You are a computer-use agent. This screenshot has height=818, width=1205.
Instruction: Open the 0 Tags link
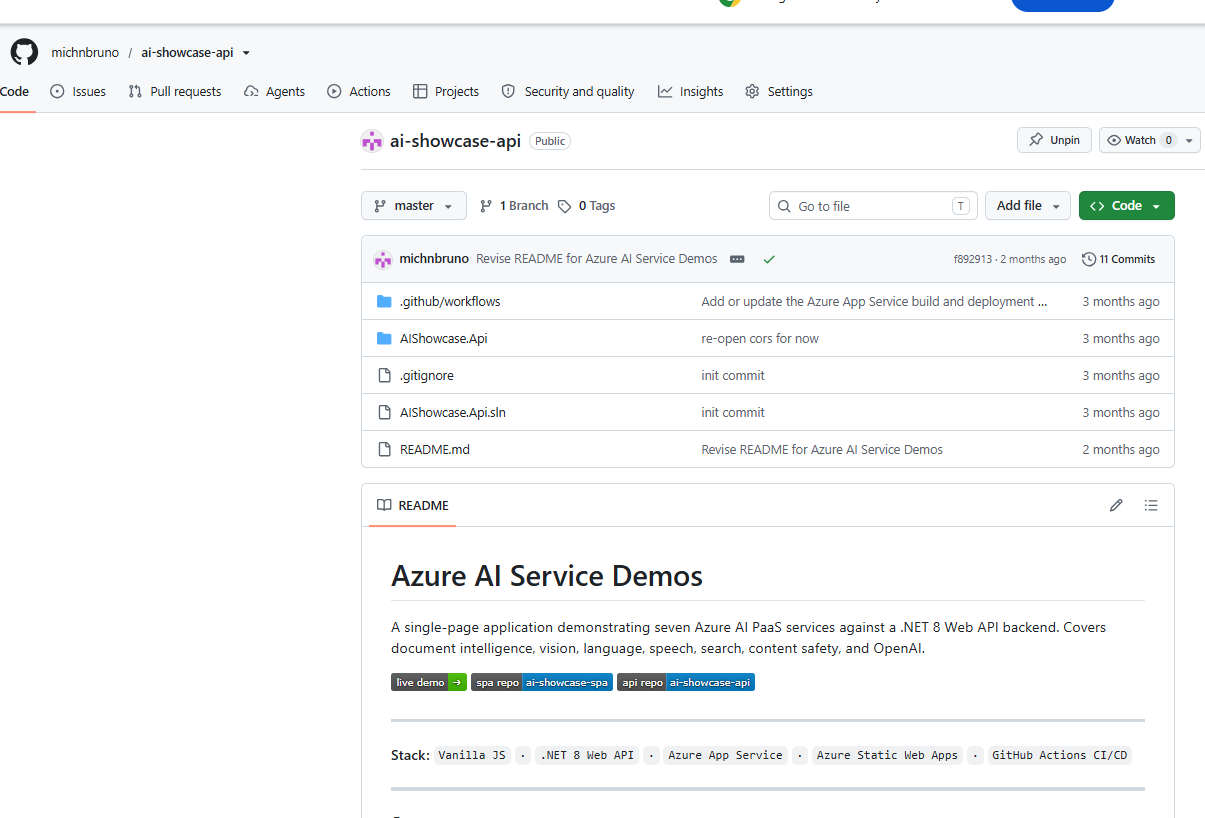[x=587, y=206]
